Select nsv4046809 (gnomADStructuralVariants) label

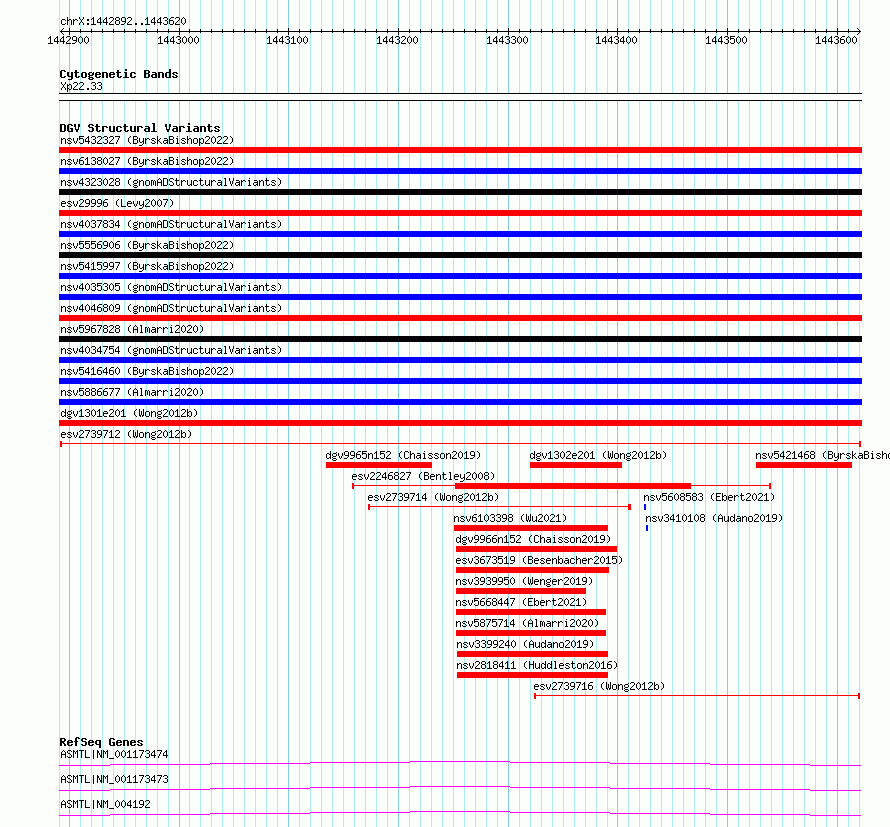171,308
